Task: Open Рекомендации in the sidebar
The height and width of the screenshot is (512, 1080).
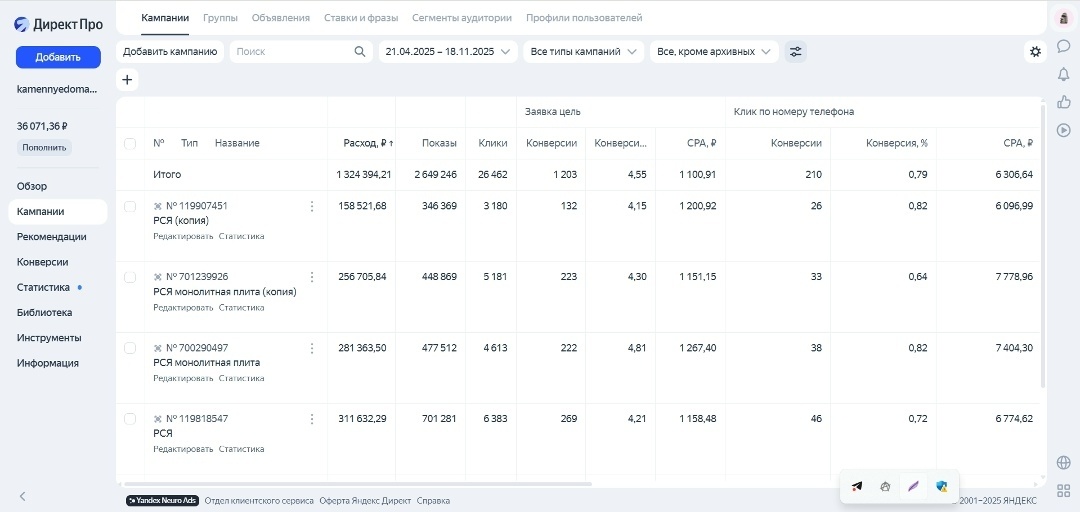Action: click(52, 237)
